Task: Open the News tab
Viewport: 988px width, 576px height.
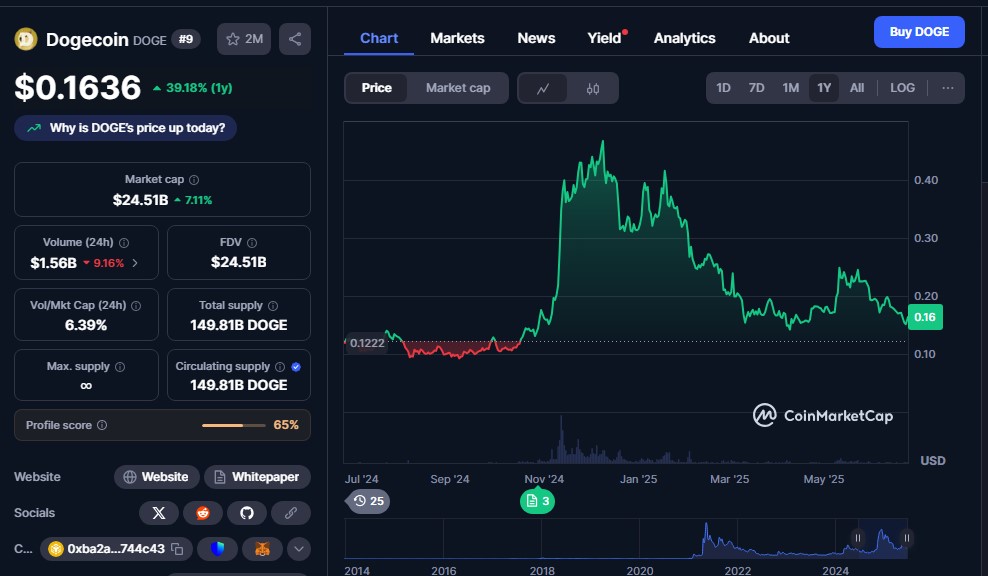Action: tap(536, 38)
